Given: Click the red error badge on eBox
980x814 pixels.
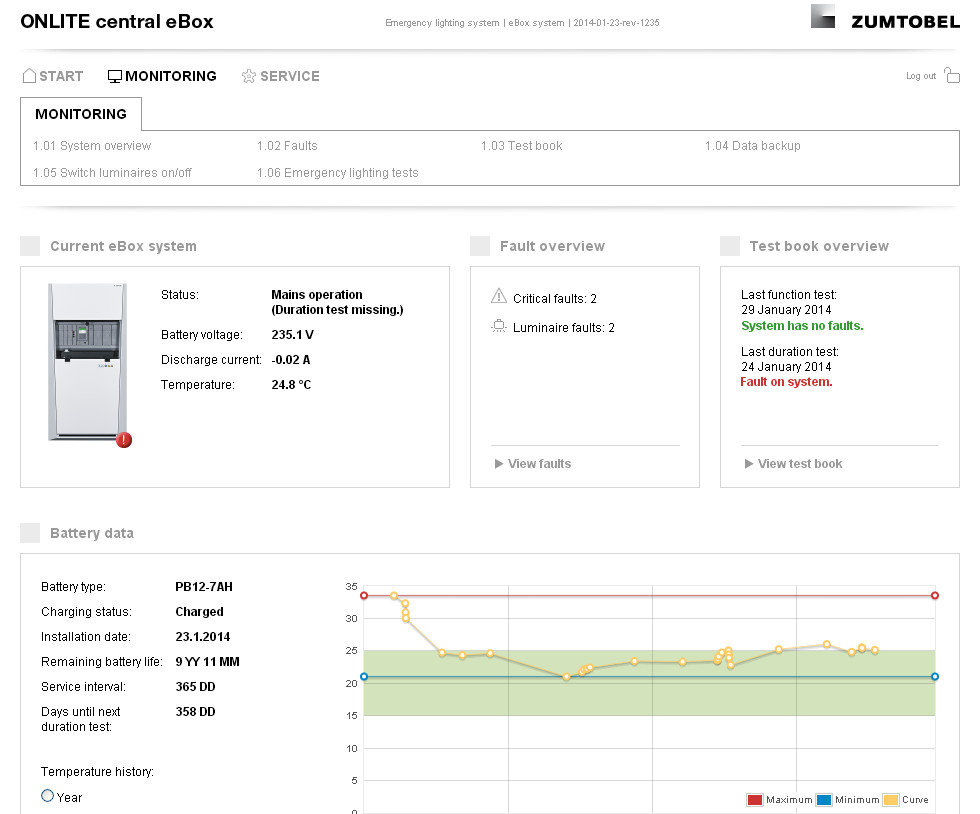Looking at the screenshot, I should pyautogui.click(x=124, y=440).
